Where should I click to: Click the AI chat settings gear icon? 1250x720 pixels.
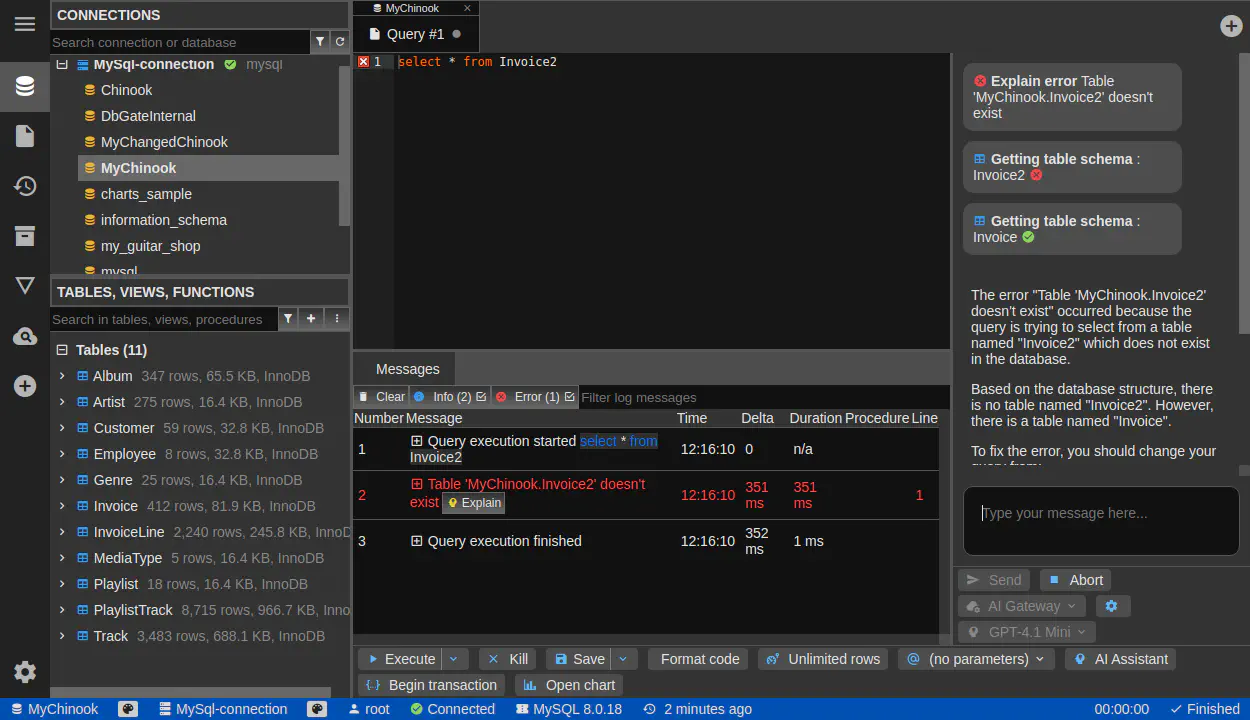click(1111, 606)
